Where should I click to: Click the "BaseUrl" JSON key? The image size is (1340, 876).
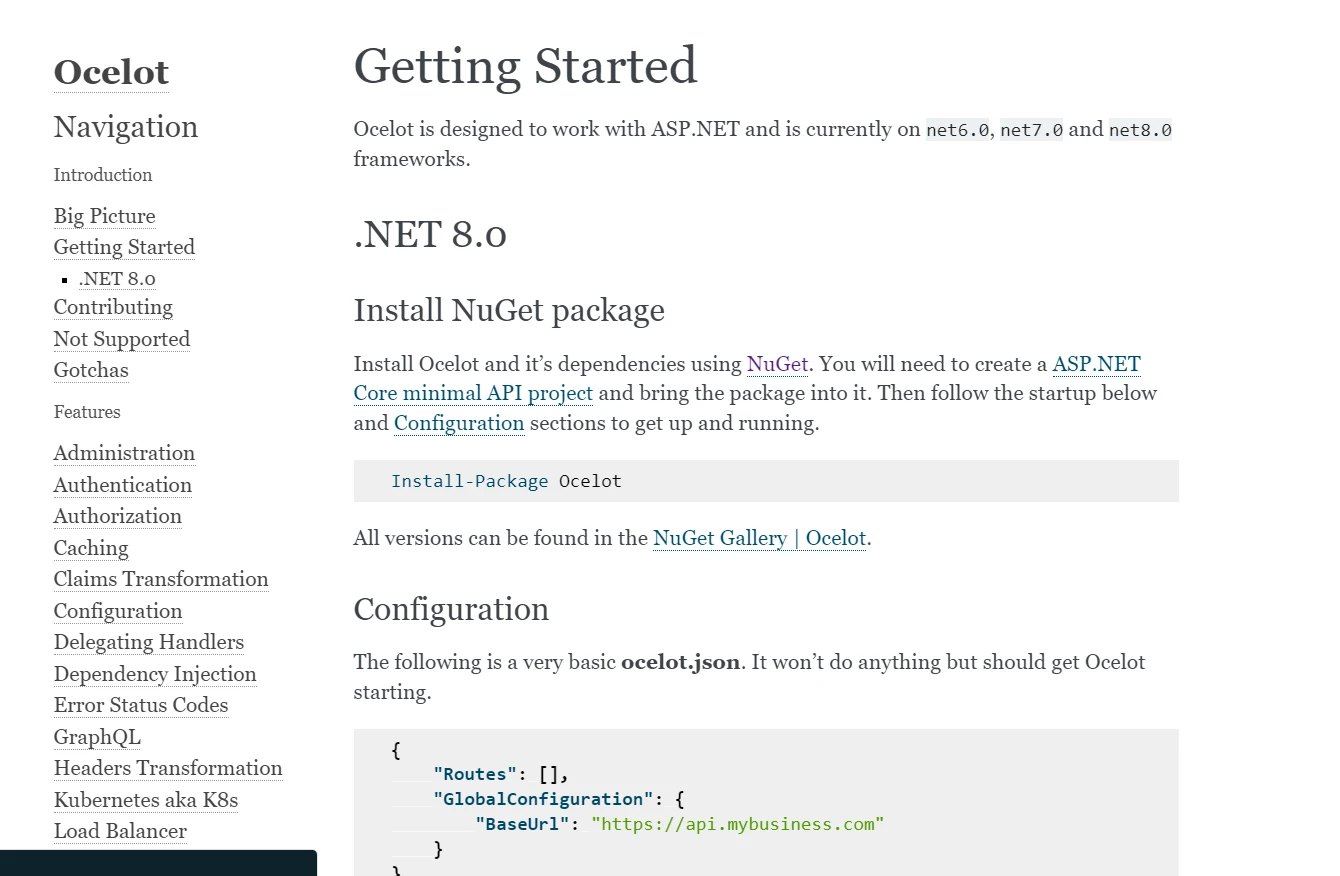[523, 824]
